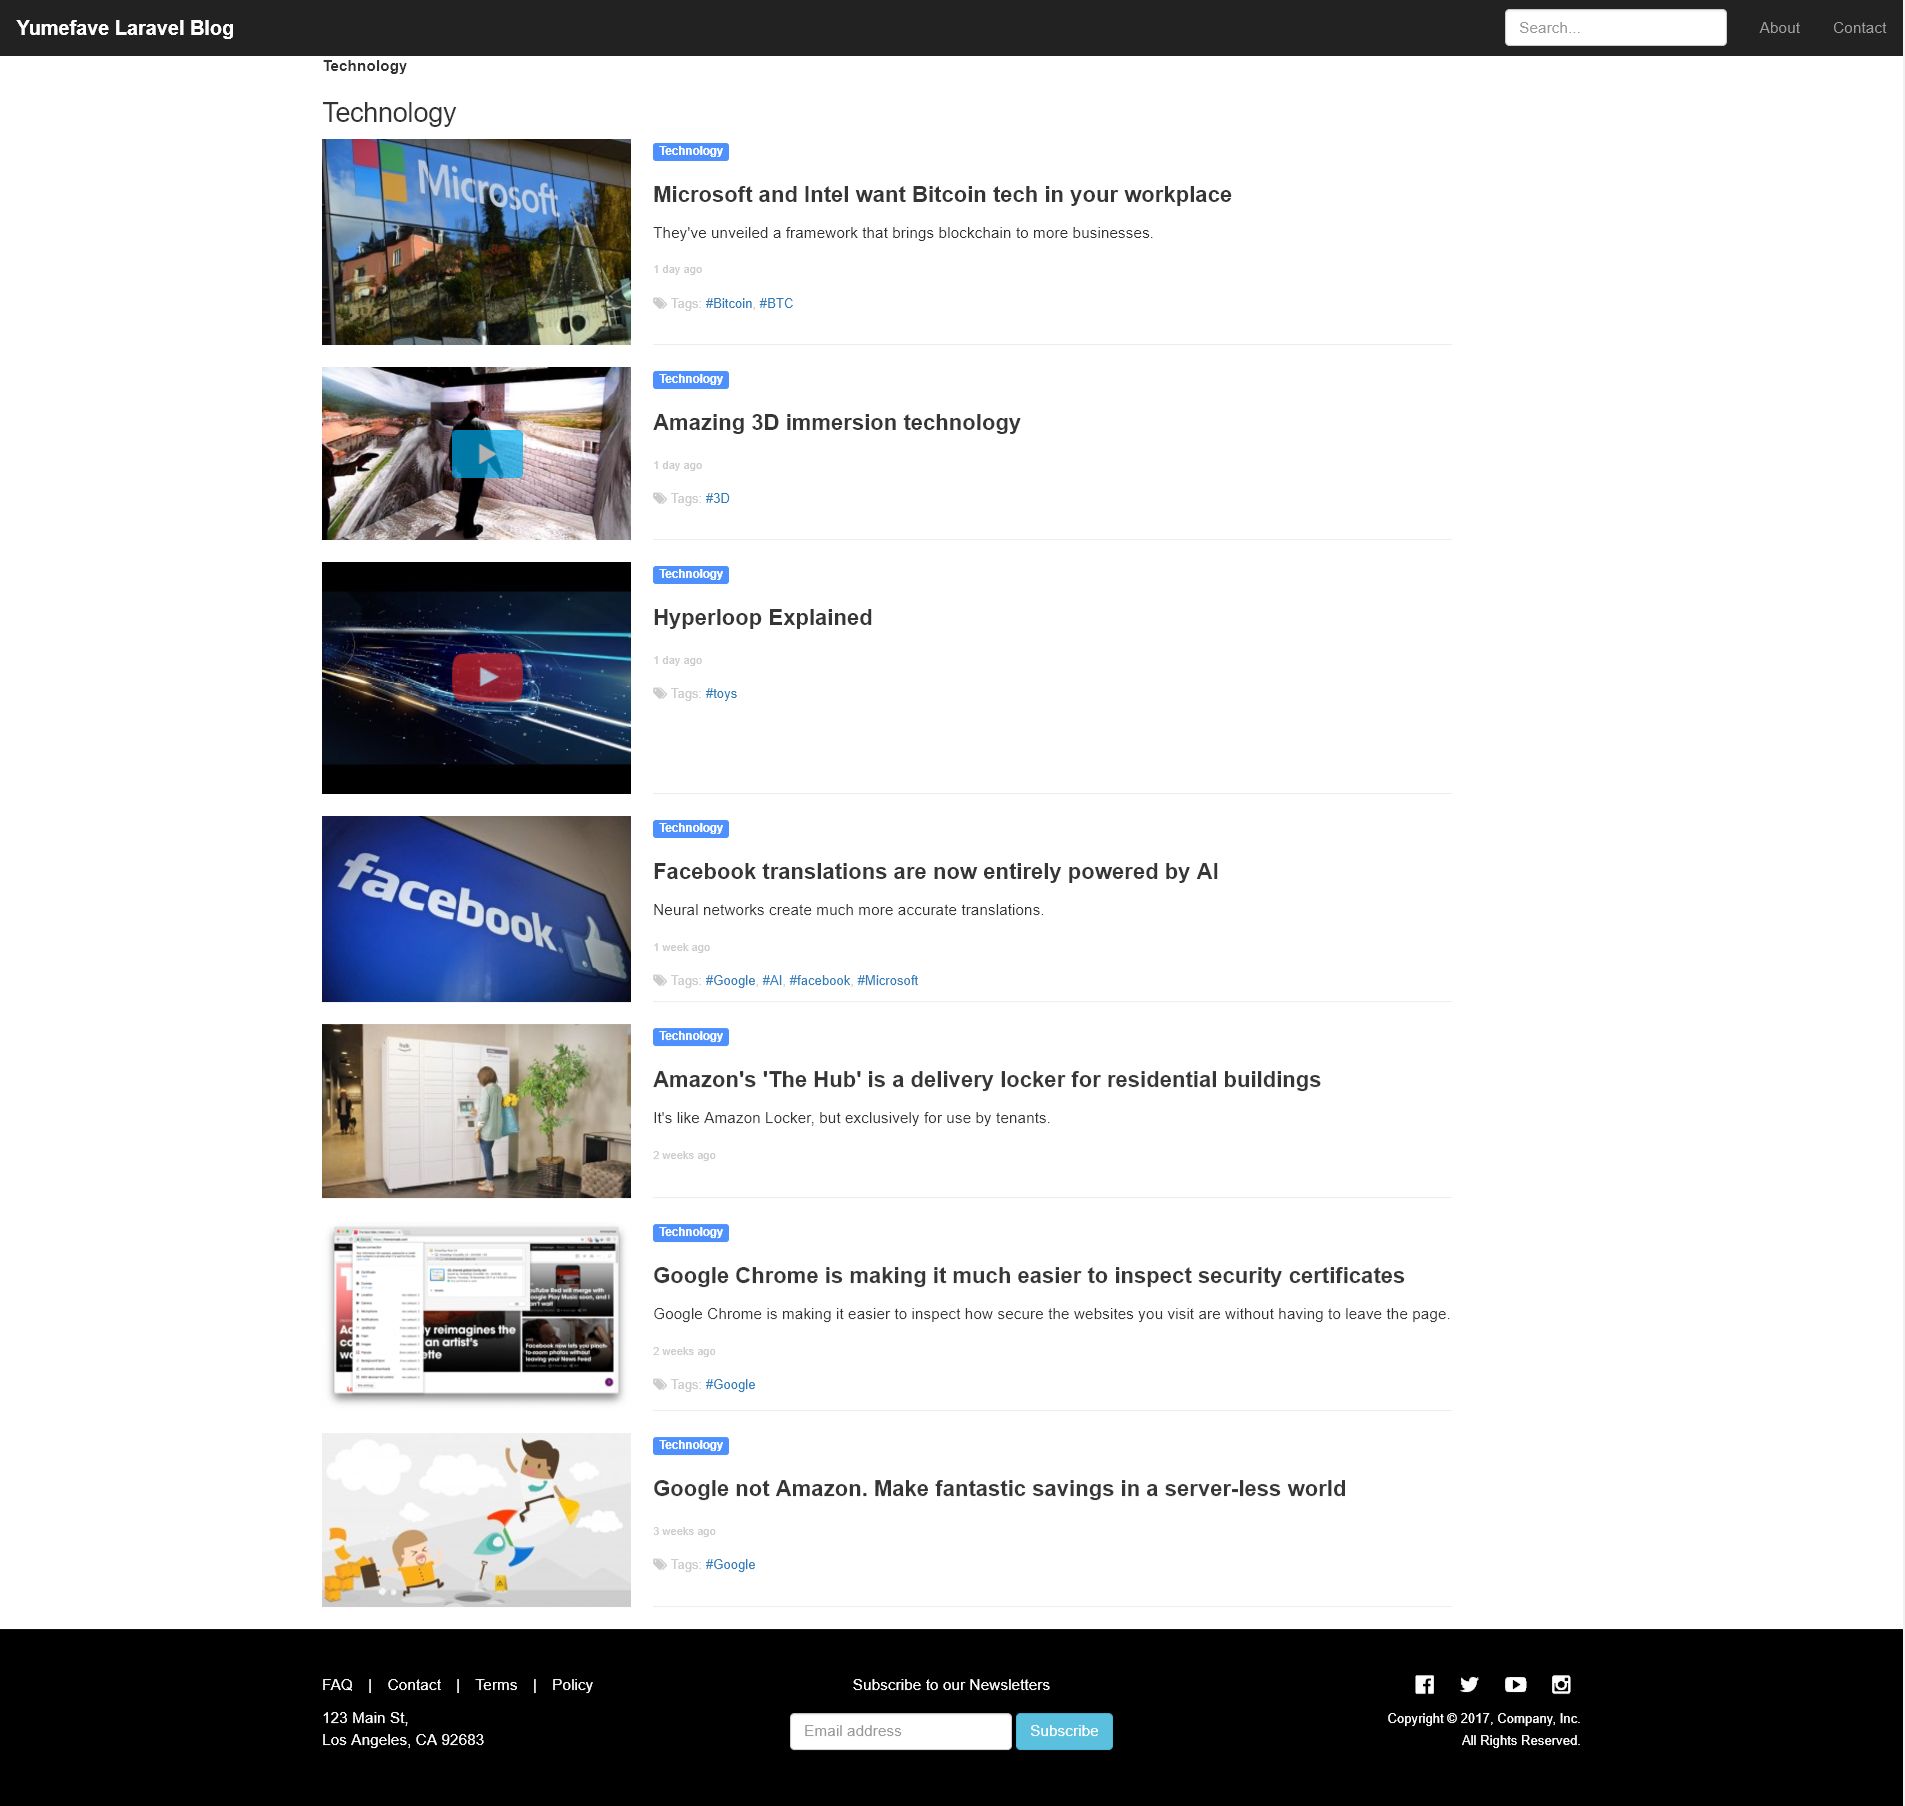Screen dimensions: 1905x1806
Task: Open the Google Chrome security certificates article
Action: click(1028, 1276)
